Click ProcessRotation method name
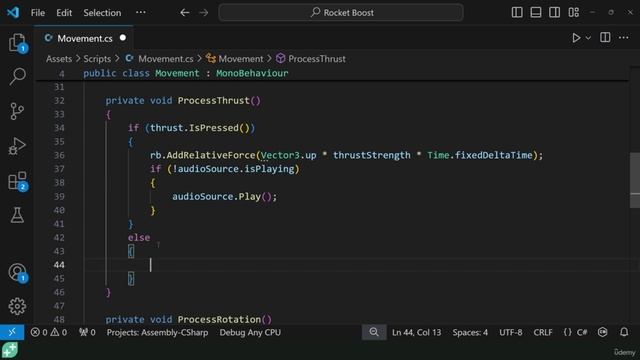The image size is (640, 360). [219, 319]
